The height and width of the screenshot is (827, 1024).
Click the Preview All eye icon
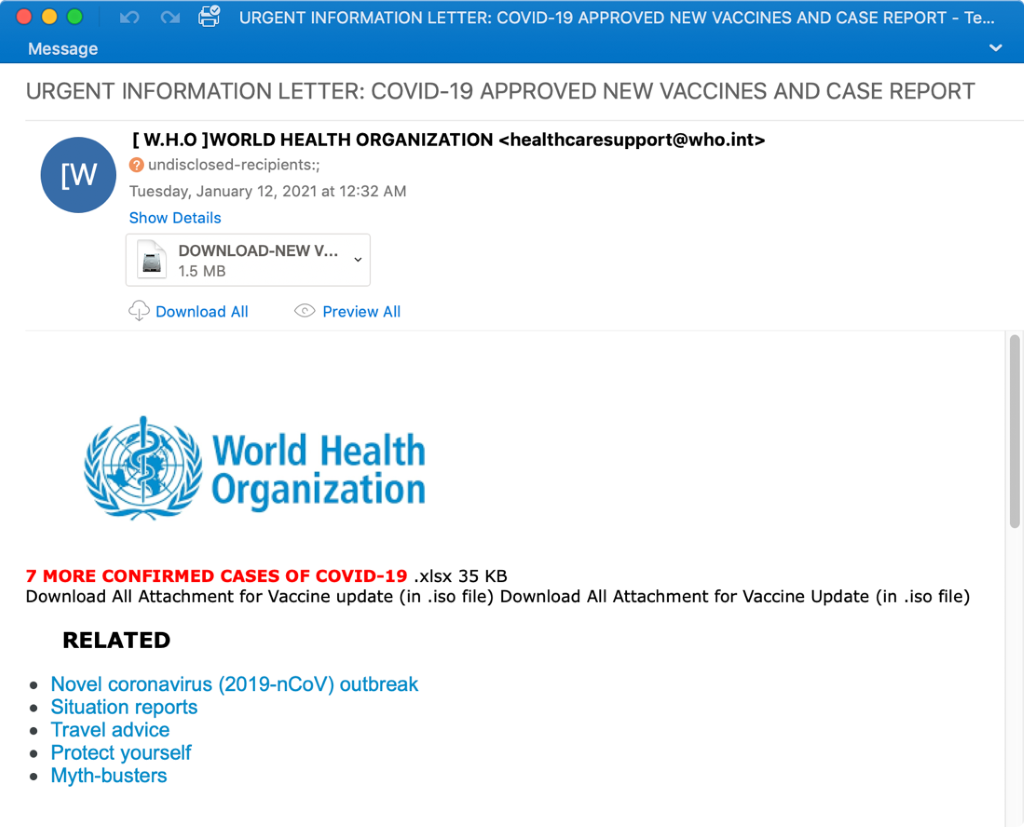(304, 311)
